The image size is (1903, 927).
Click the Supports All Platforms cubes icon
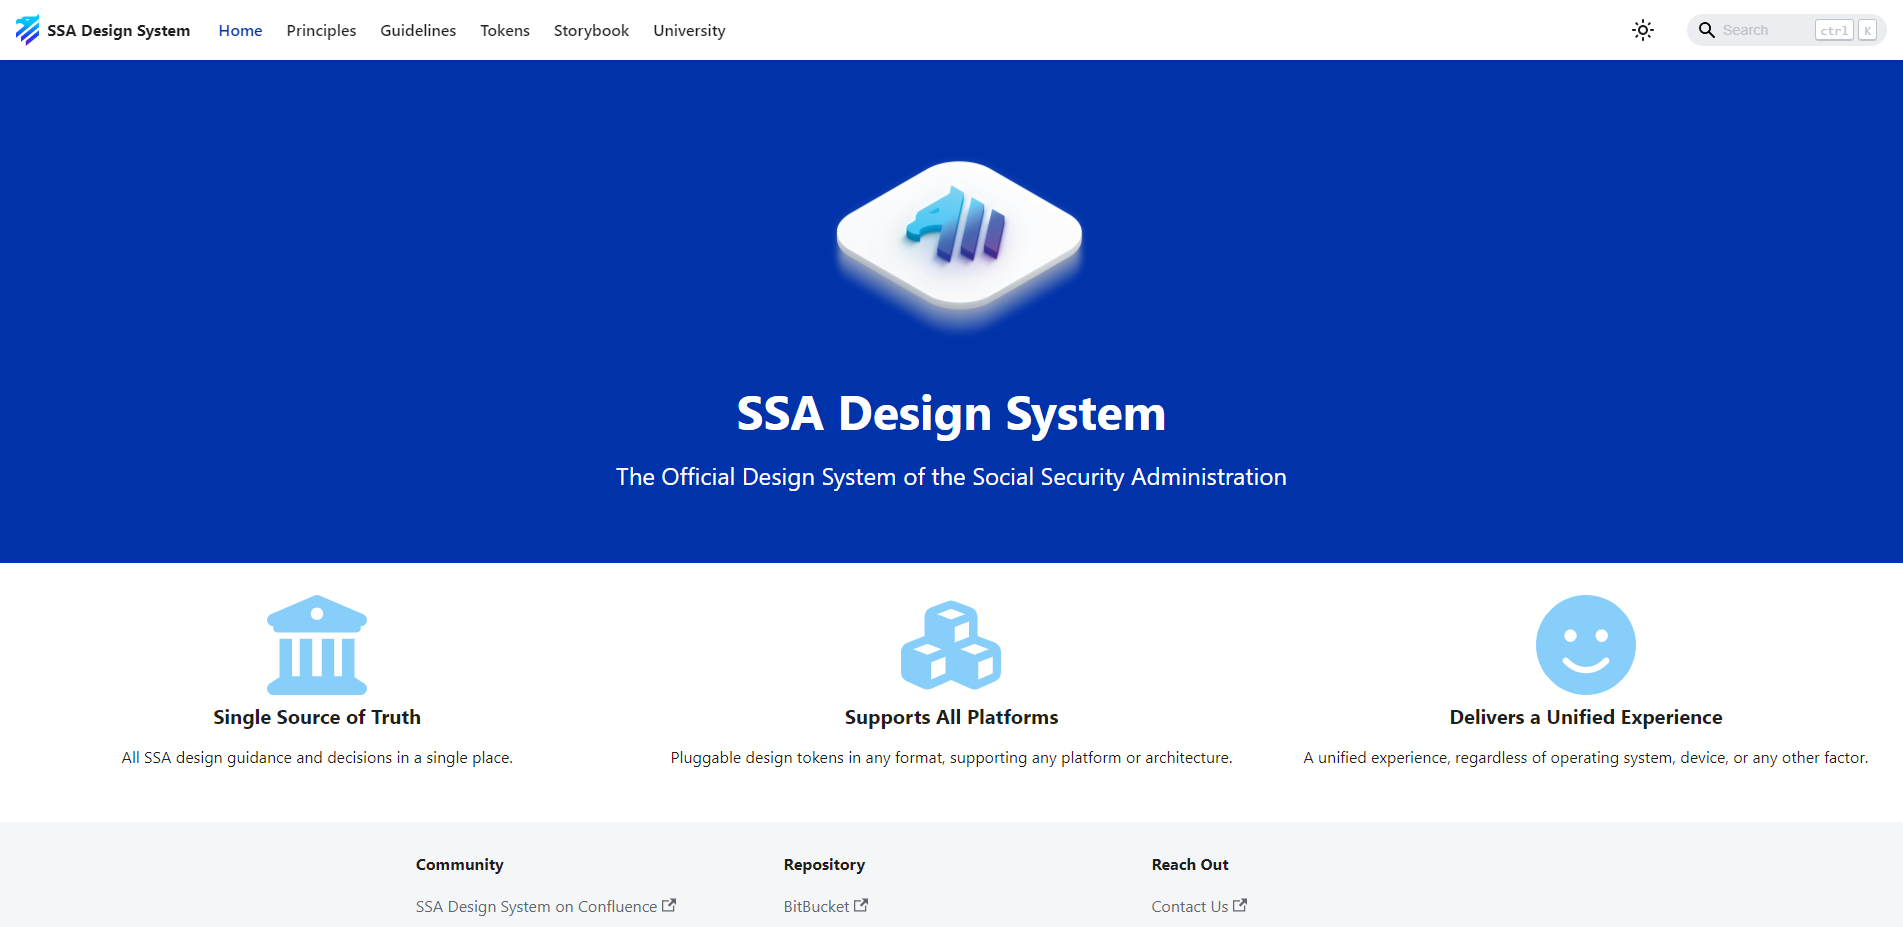point(951,645)
